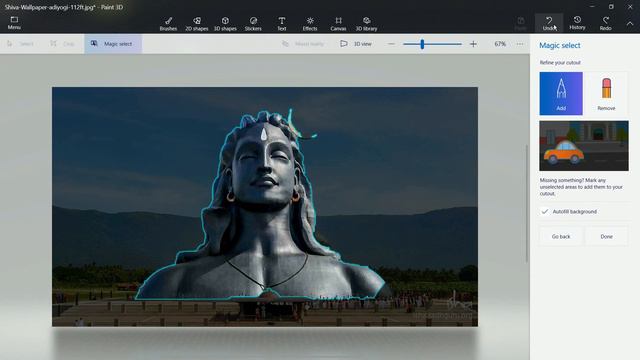The height and width of the screenshot is (360, 640).
Task: Zoom in with the plus button
Action: click(x=473, y=44)
